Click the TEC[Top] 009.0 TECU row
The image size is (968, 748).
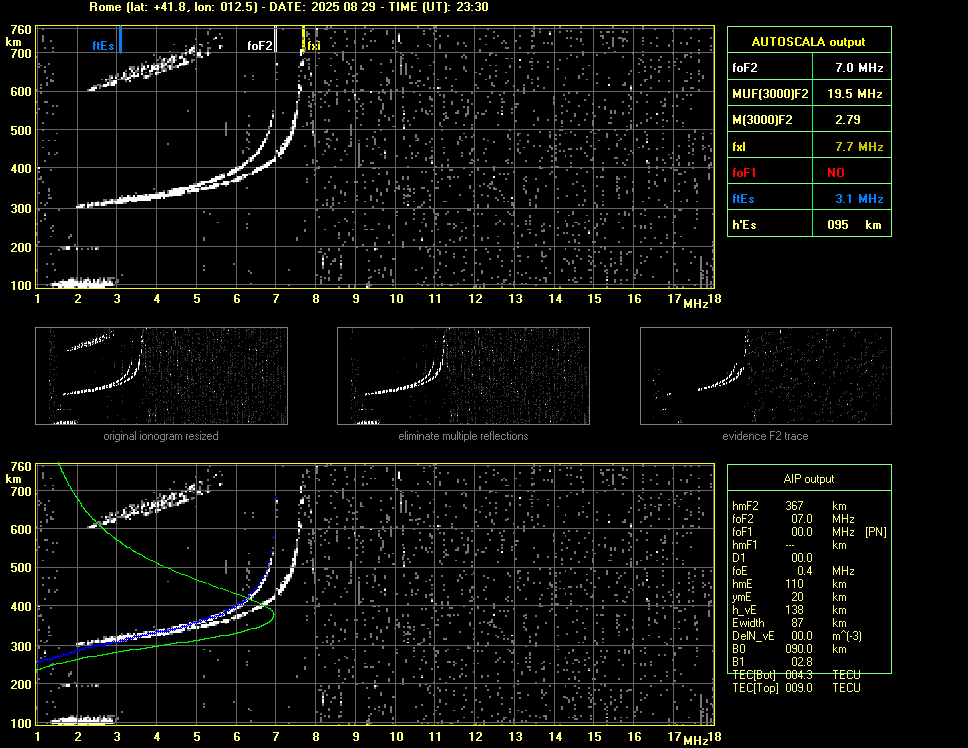(x=796, y=688)
